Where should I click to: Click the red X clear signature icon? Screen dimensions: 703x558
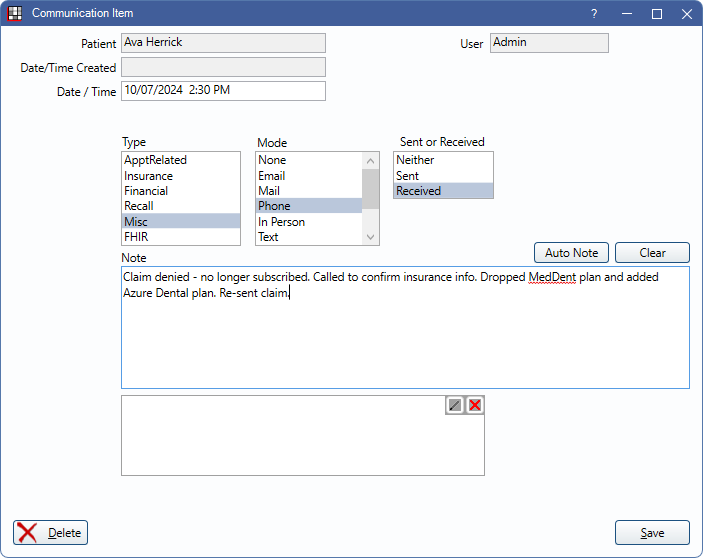(475, 405)
